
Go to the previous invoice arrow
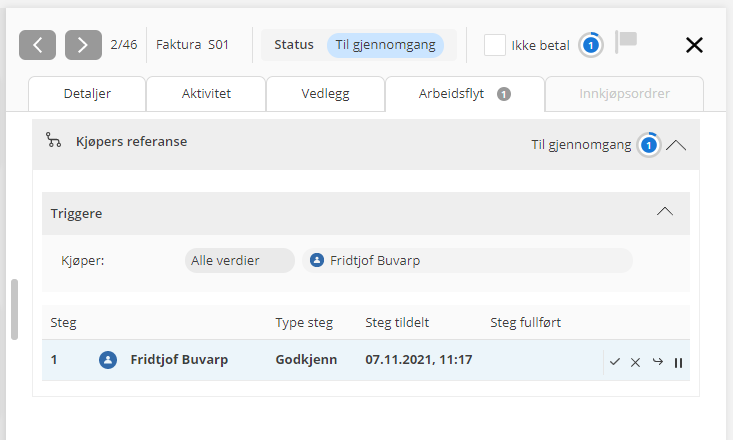click(x=37, y=45)
